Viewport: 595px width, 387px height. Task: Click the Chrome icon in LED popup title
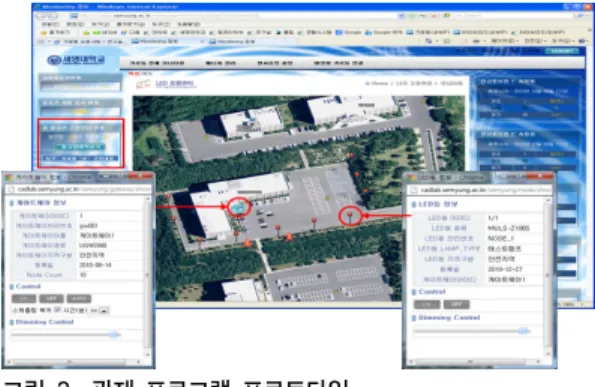coord(411,177)
